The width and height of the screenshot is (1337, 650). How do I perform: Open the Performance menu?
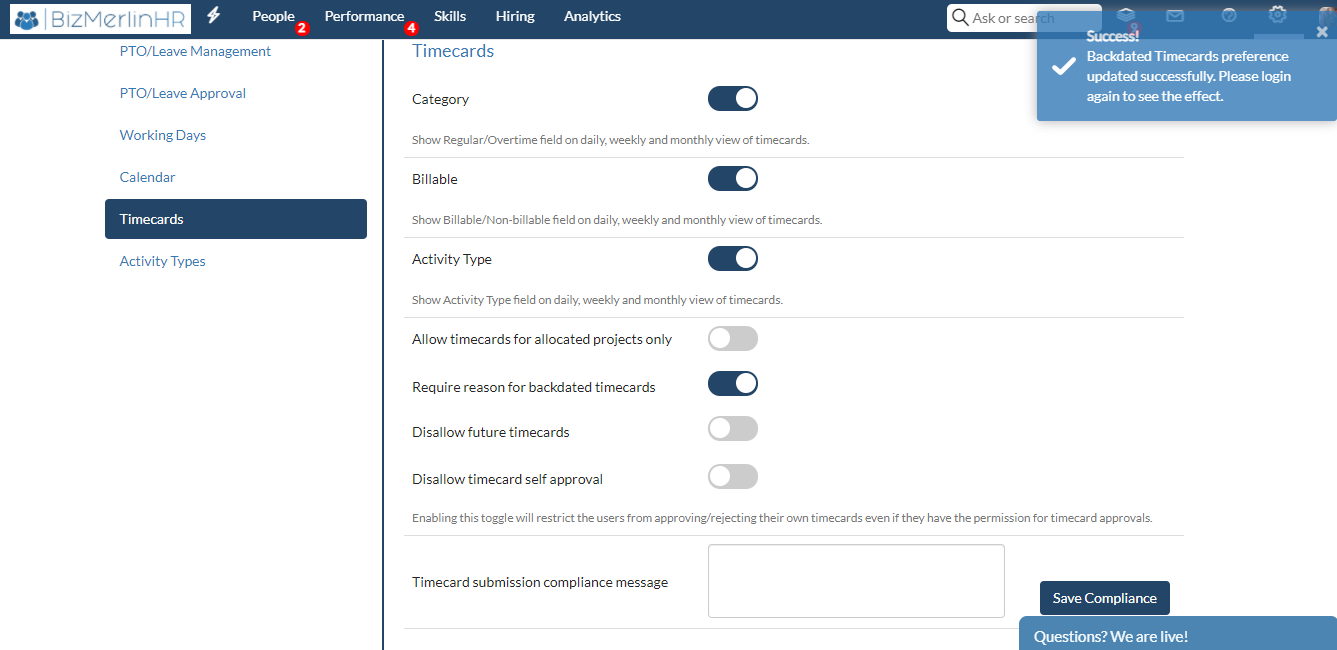pos(364,16)
